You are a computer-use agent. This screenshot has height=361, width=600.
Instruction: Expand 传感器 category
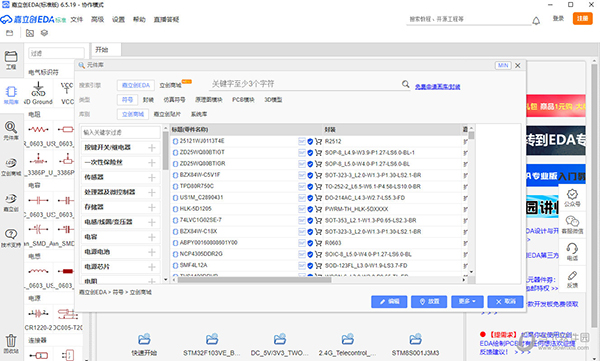pyautogui.click(x=152, y=178)
